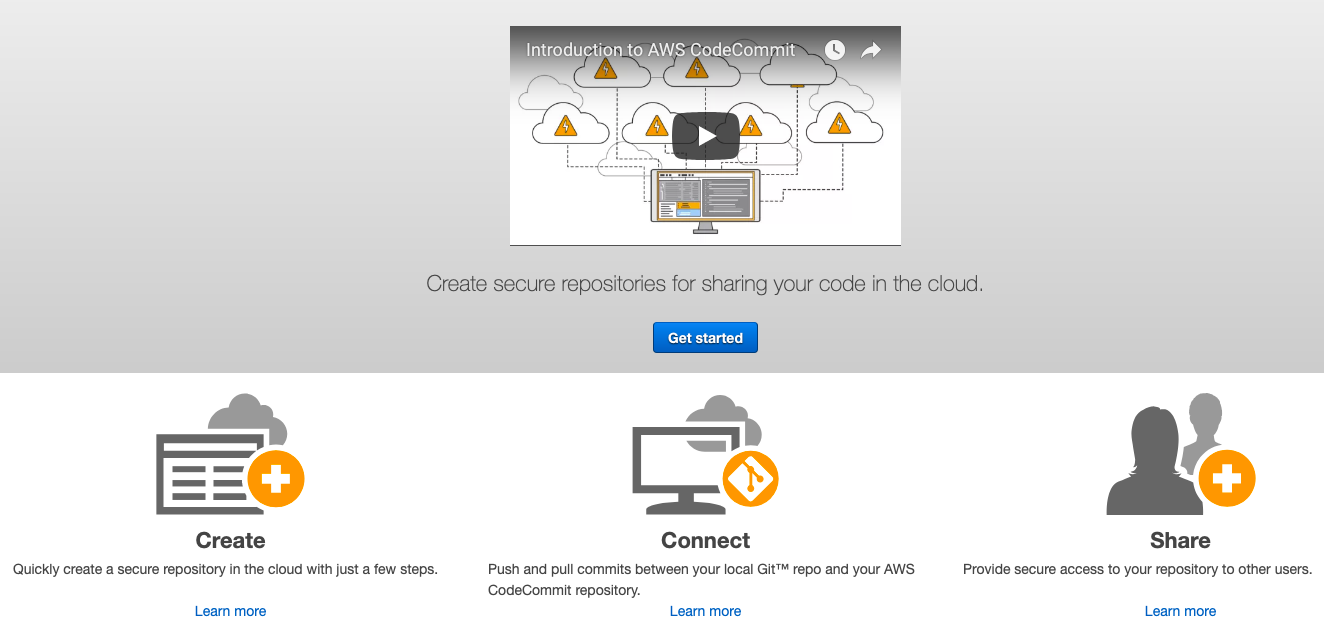
Task: Click the Connect heading
Action: 705,541
